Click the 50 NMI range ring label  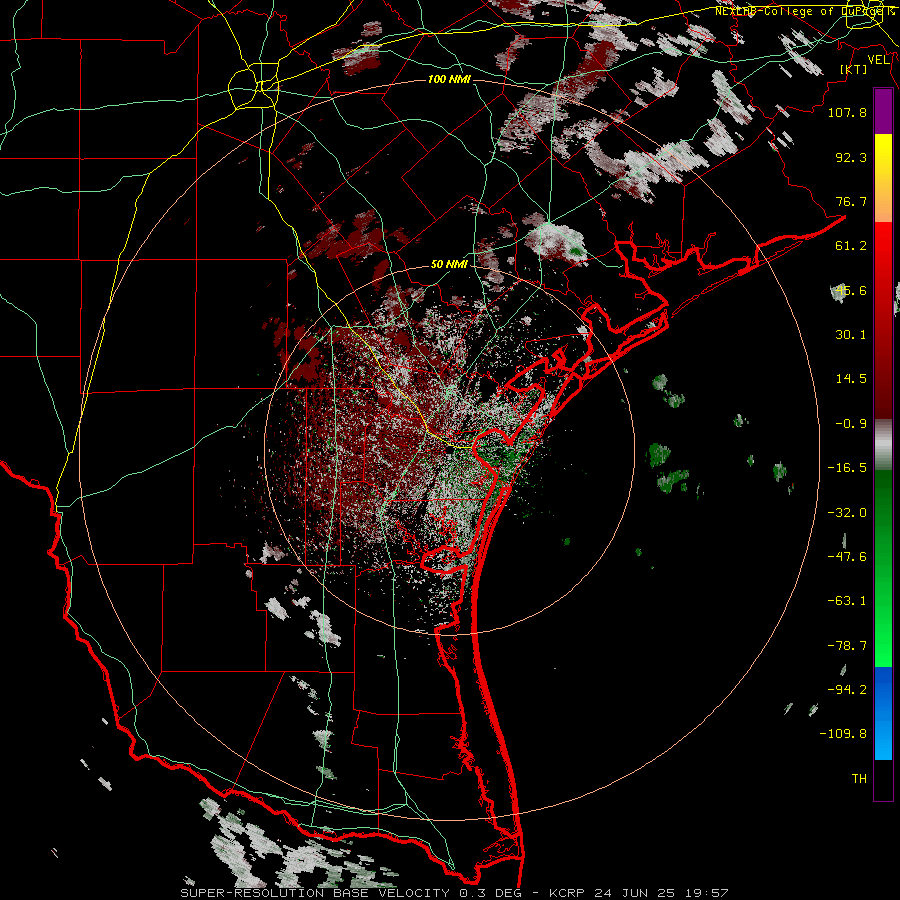pyautogui.click(x=449, y=264)
